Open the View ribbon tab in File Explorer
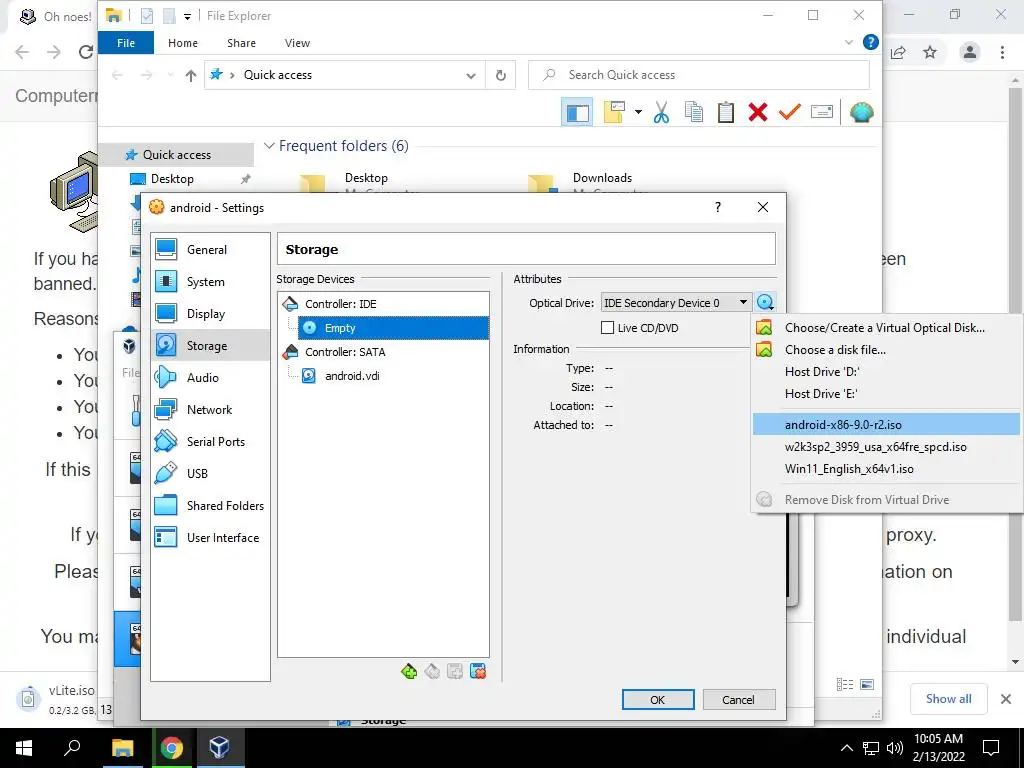This screenshot has height=768, width=1024. pos(297,43)
